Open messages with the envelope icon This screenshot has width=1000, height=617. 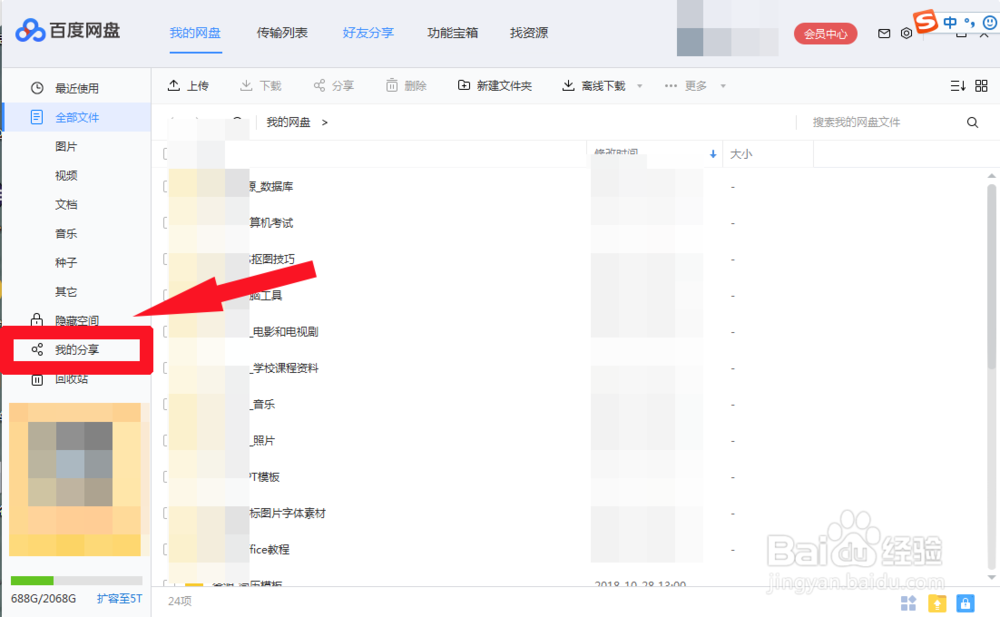[x=883, y=33]
